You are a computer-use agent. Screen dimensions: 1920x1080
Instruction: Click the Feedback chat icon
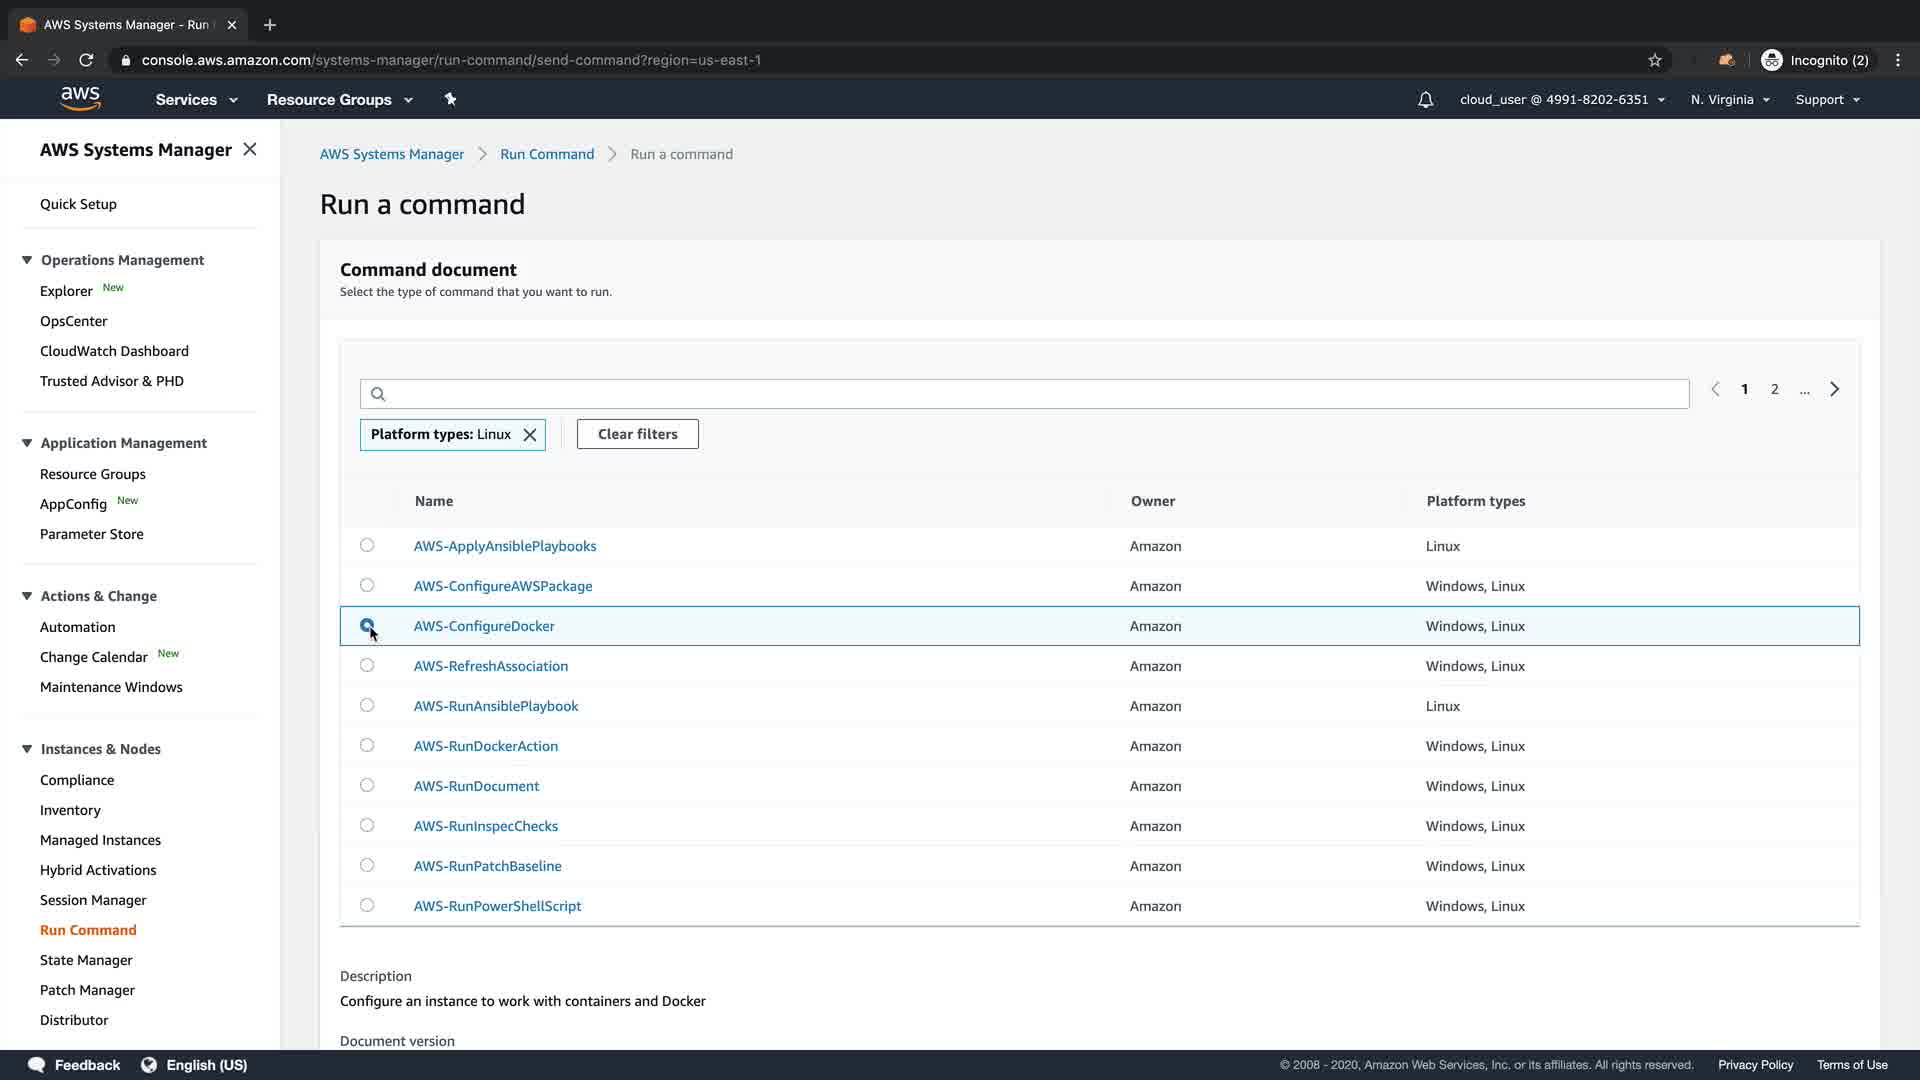(x=37, y=1065)
